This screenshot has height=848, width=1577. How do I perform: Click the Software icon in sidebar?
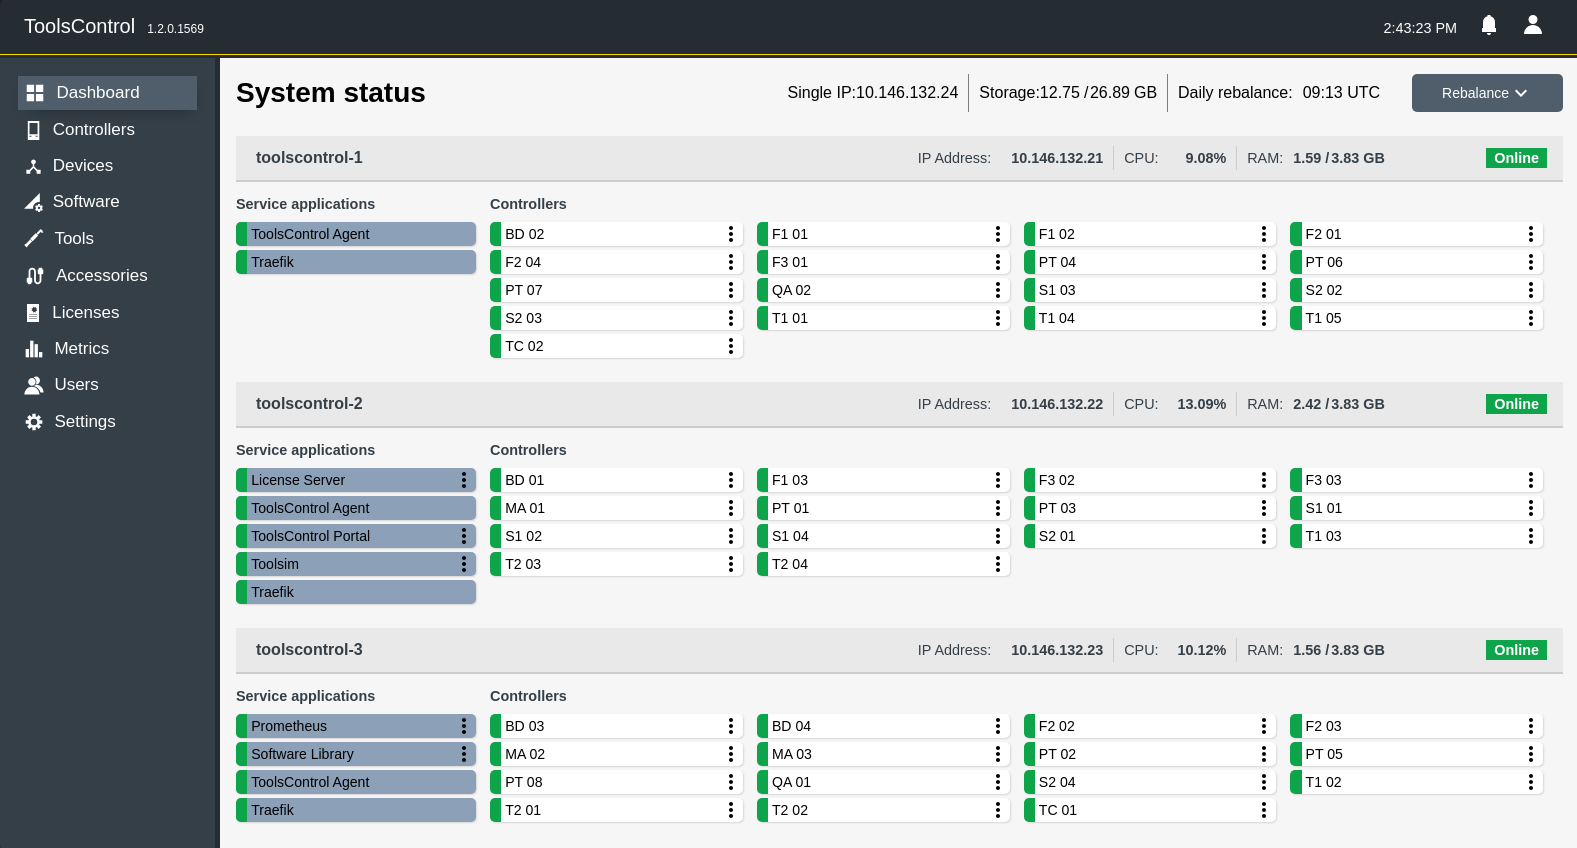coord(33,202)
